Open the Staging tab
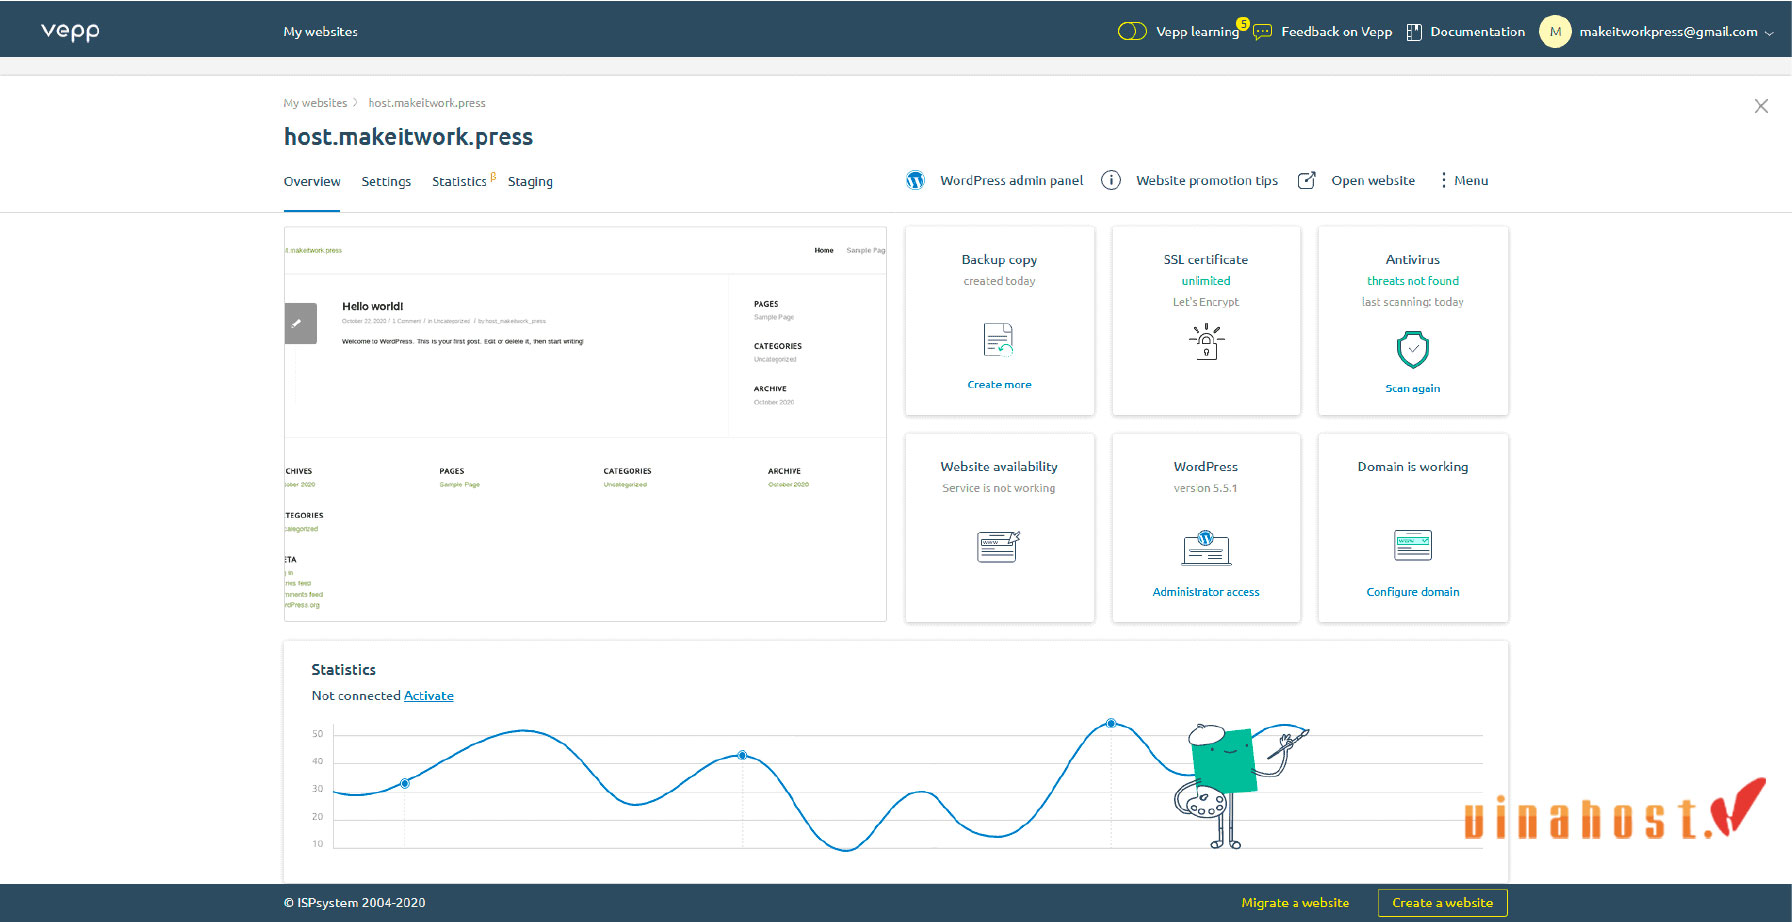Image resolution: width=1792 pixels, height=922 pixels. point(530,181)
